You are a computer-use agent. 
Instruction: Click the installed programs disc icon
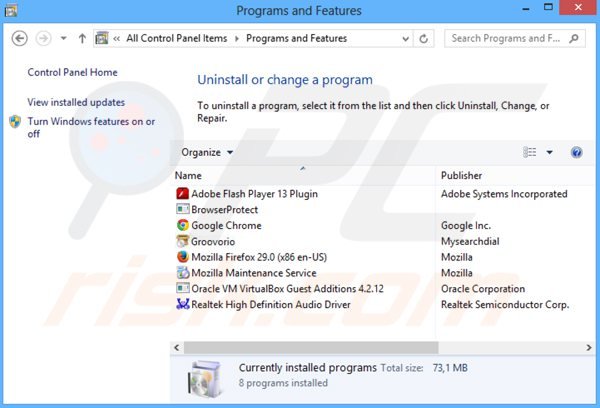[x=205, y=379]
